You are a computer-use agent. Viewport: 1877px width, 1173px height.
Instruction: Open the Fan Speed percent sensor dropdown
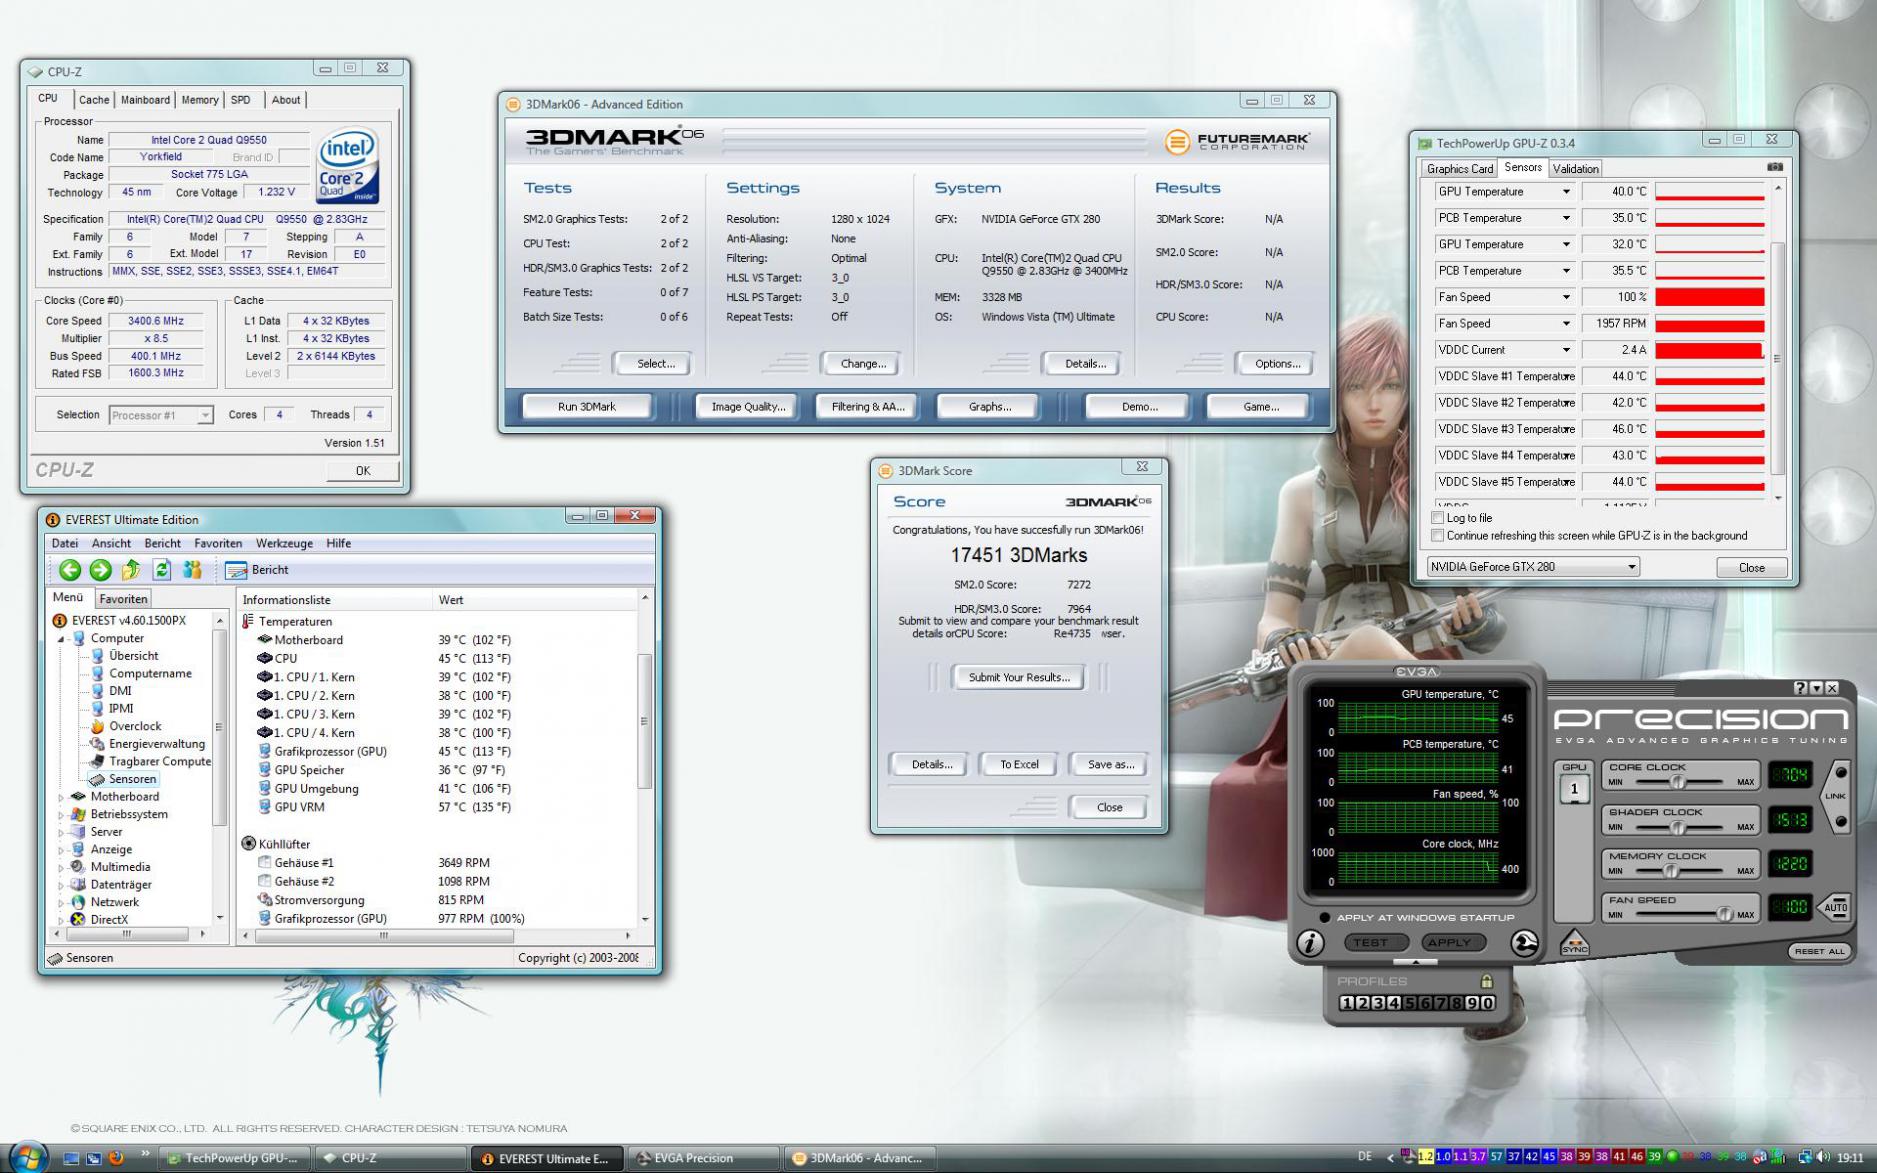click(x=1566, y=297)
